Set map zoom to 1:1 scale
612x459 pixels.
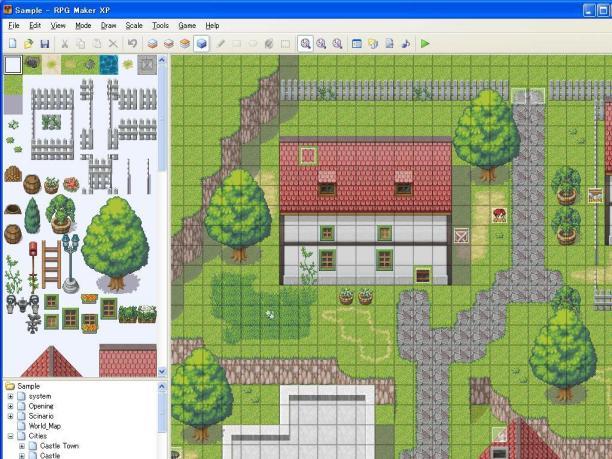point(305,44)
